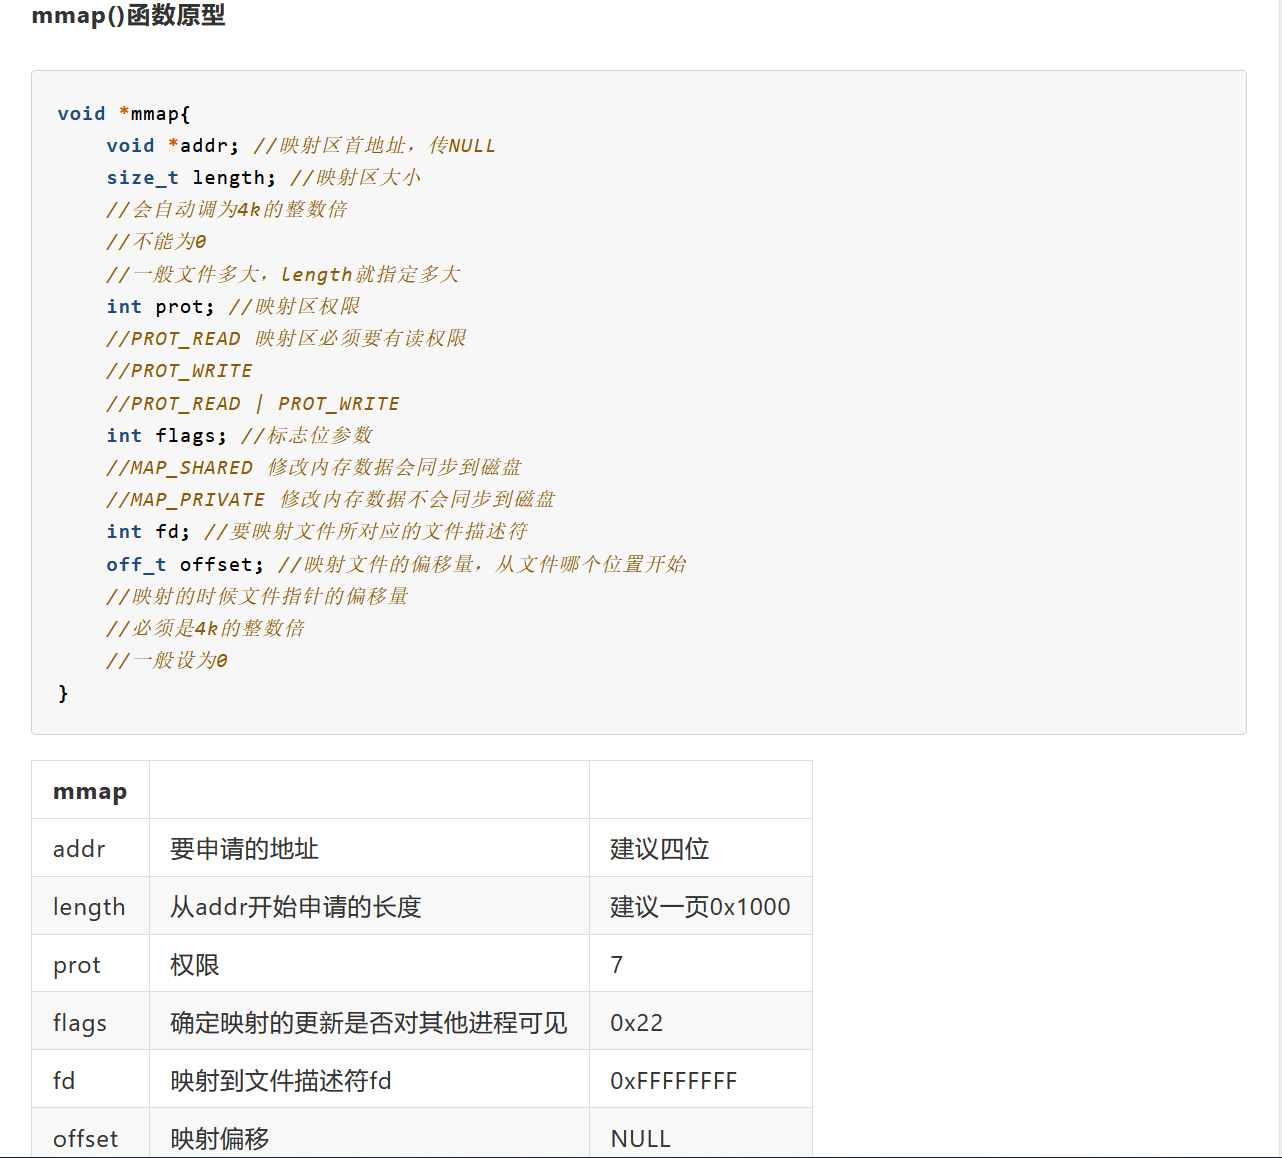Viewport: 1282px width, 1158px height.
Task: Click the '映射偏移' cell in offset row
Action: click(220, 1139)
